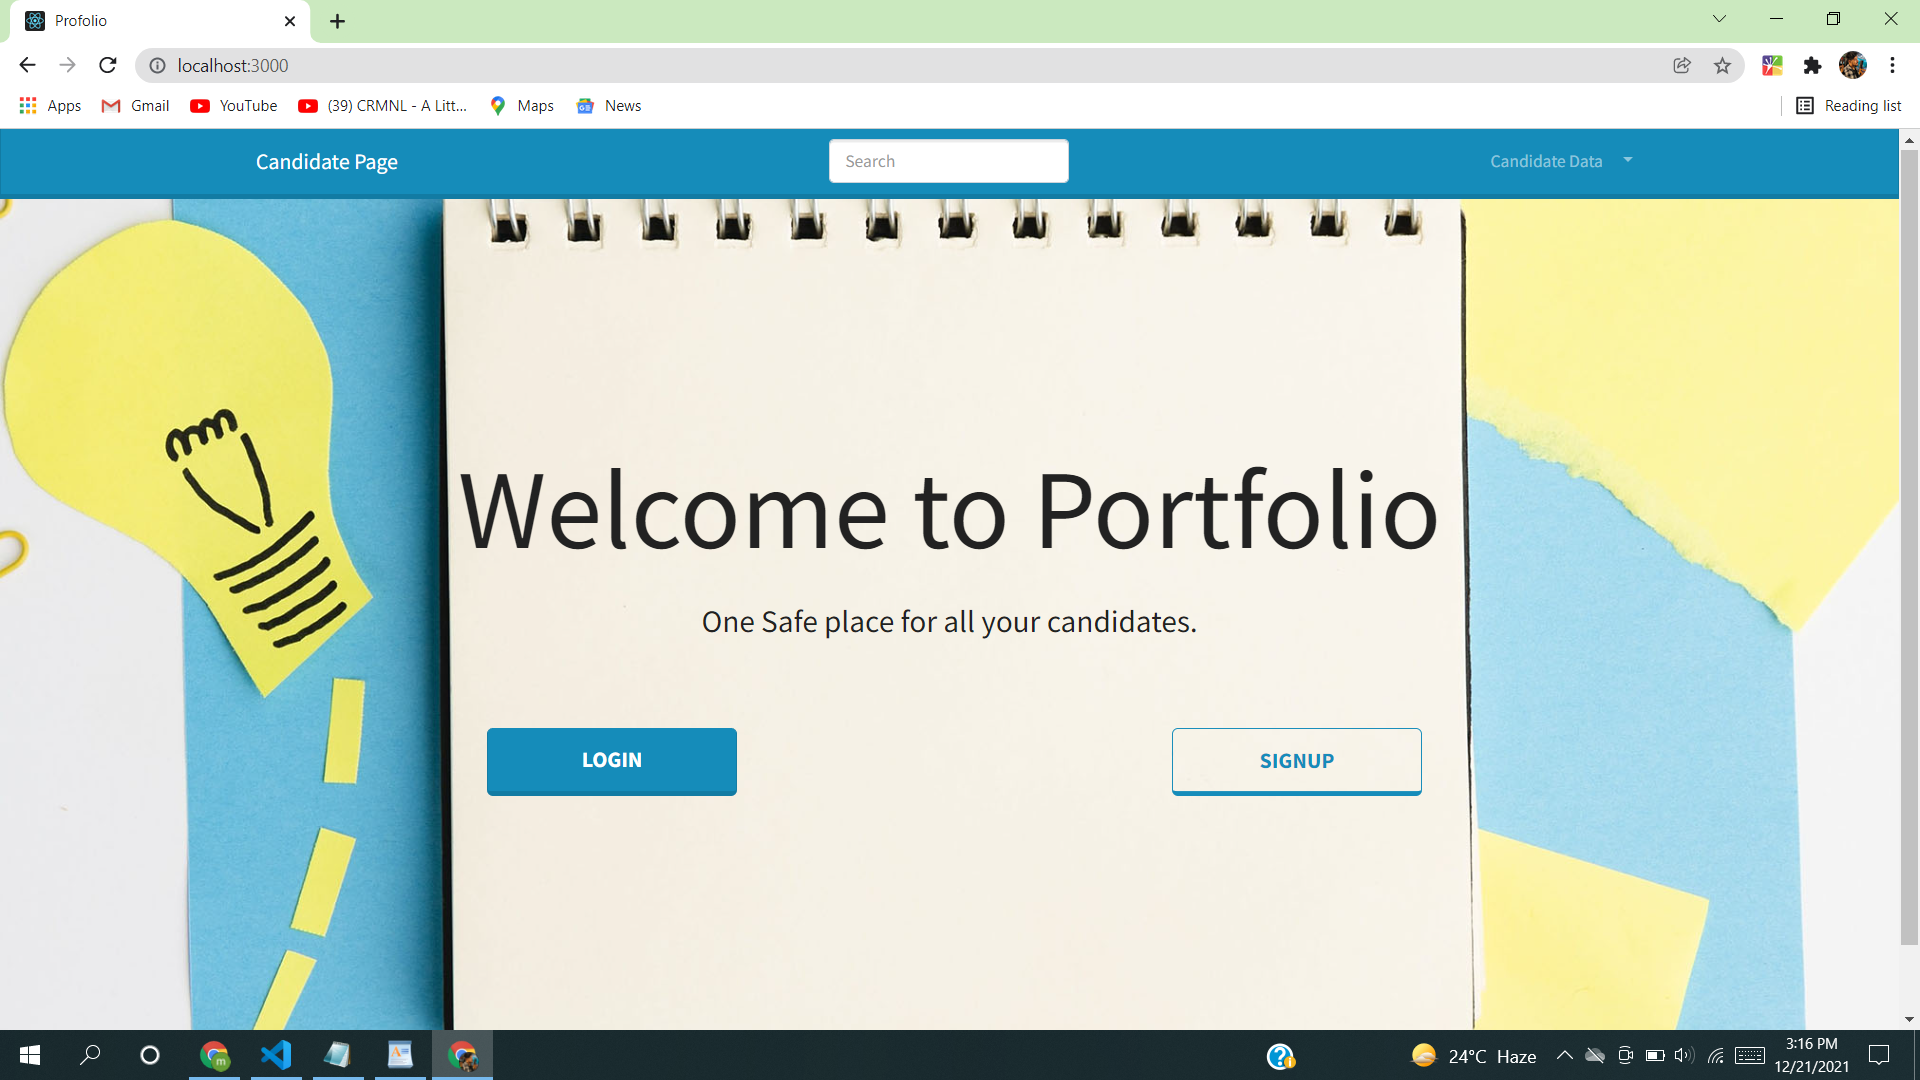
Task: Open Gmail from the bookmarks bar
Action: pos(133,105)
